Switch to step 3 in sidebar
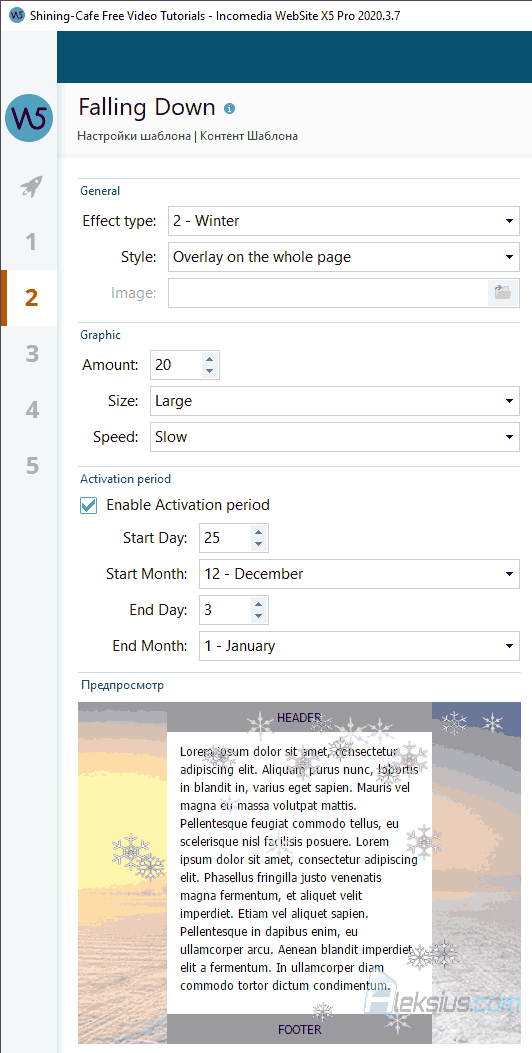The width and height of the screenshot is (532, 1053). point(30,354)
